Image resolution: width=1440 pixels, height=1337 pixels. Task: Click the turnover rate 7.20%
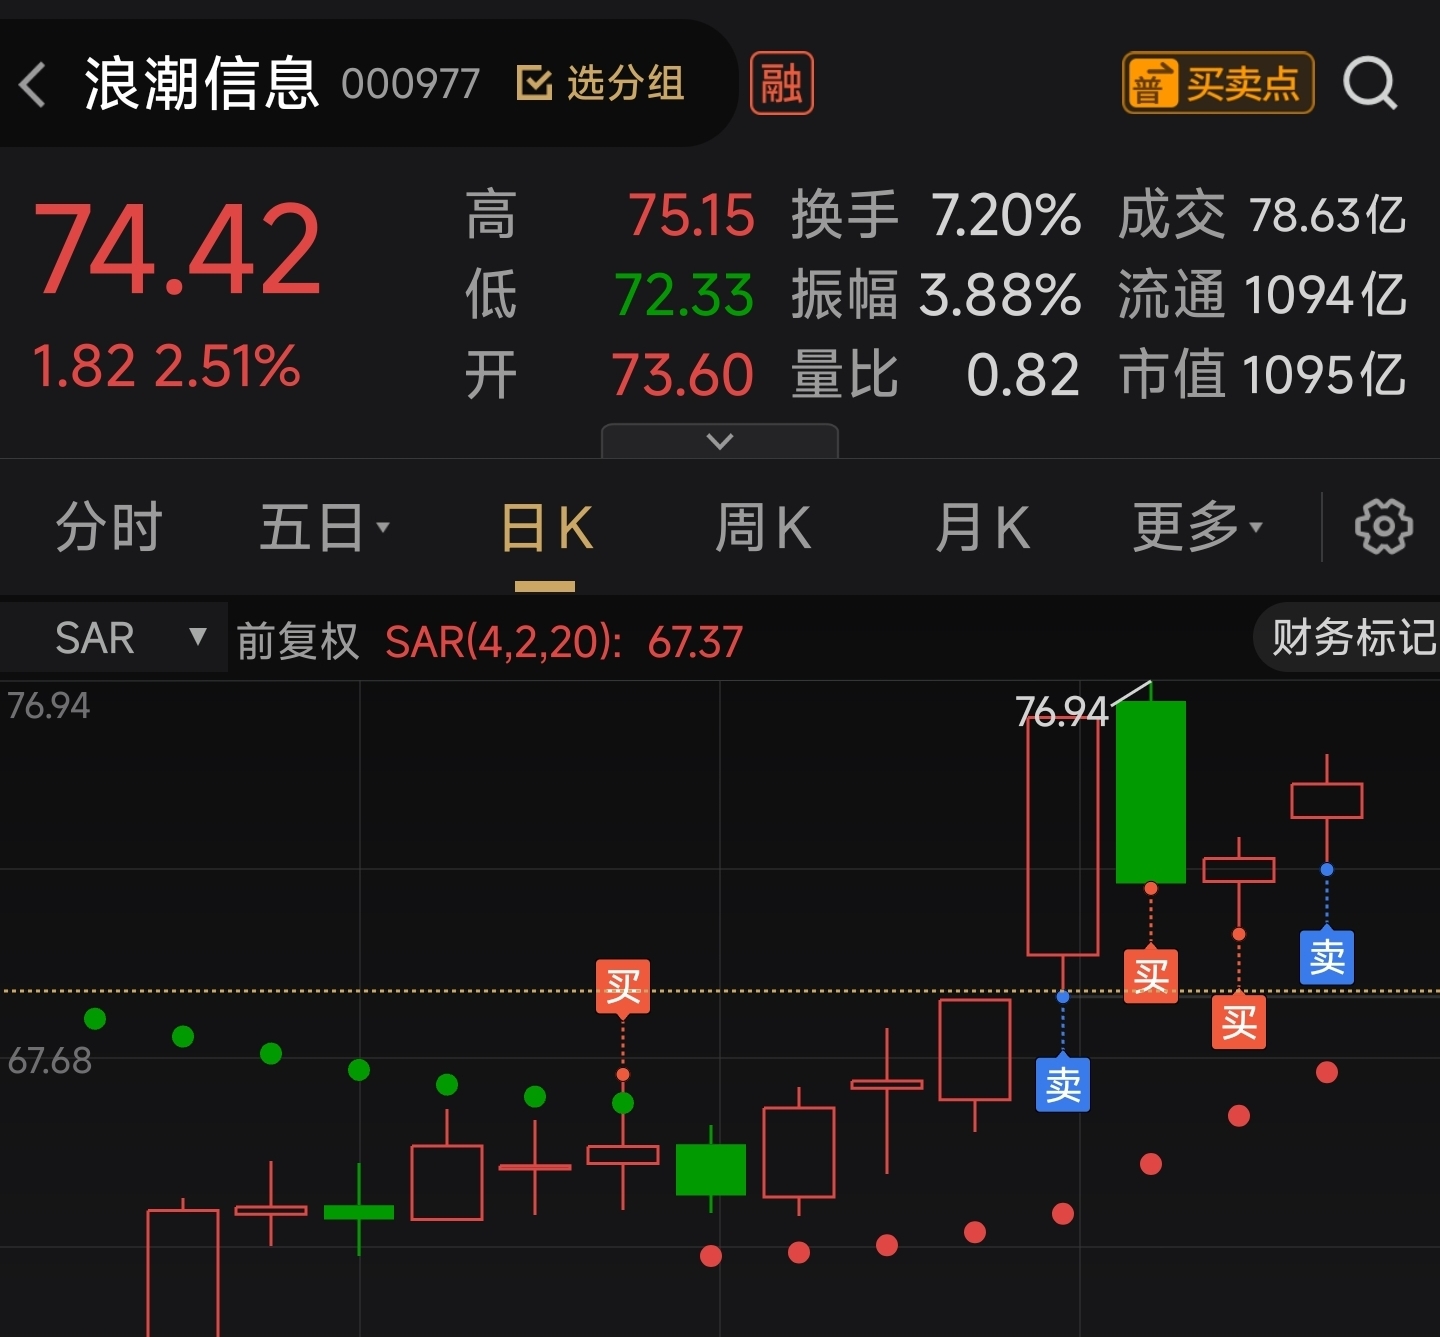(1006, 215)
